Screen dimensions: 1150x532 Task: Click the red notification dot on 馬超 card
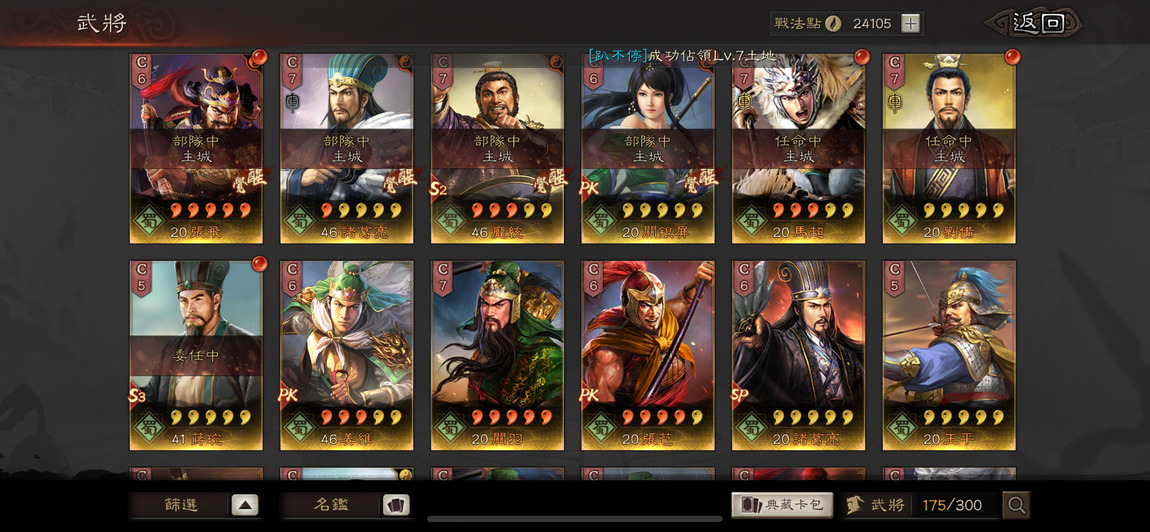[861, 57]
